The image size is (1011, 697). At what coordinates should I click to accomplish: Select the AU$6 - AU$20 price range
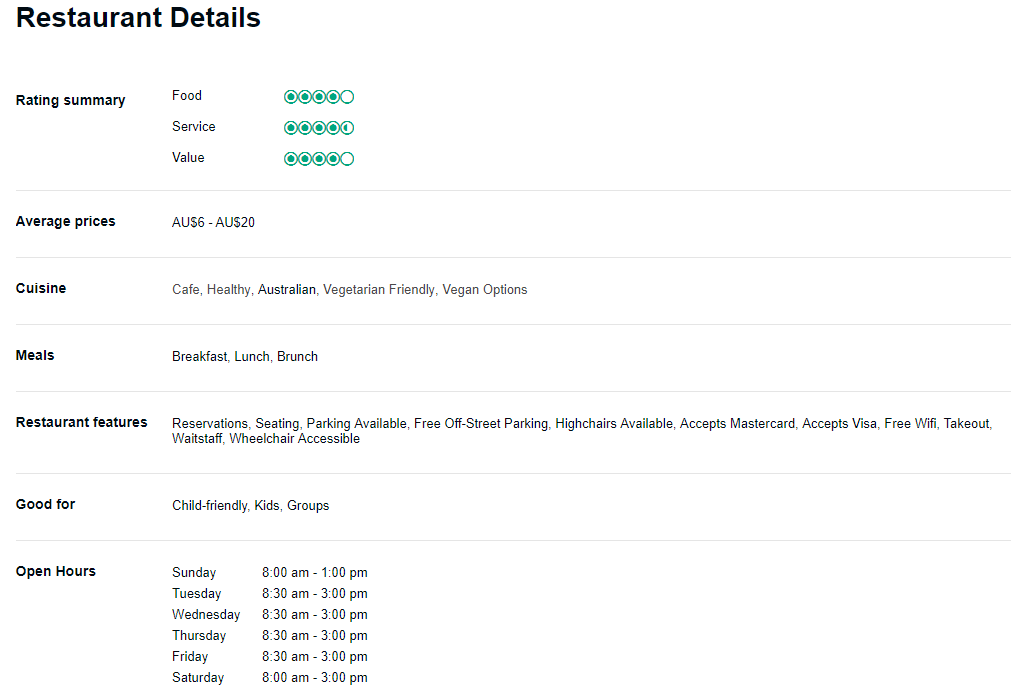[x=213, y=222]
